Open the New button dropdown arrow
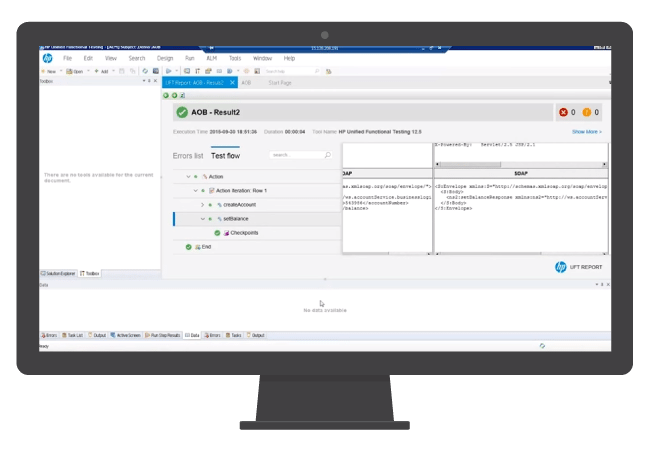The image size is (650, 450). click(61, 71)
